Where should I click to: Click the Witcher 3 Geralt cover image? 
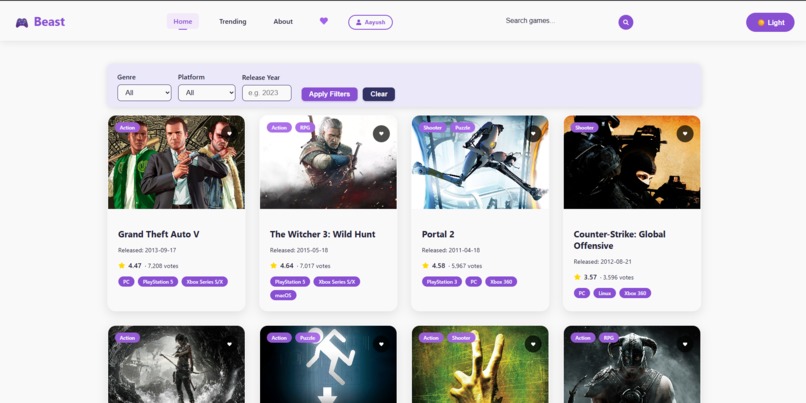(x=328, y=162)
